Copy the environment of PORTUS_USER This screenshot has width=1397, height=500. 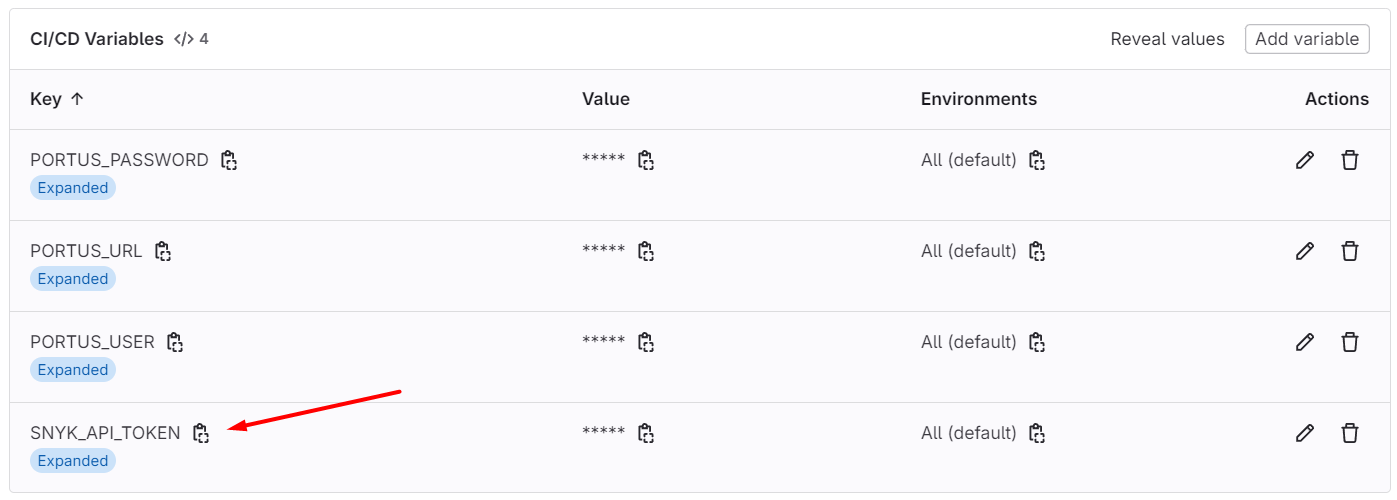pos(1037,342)
